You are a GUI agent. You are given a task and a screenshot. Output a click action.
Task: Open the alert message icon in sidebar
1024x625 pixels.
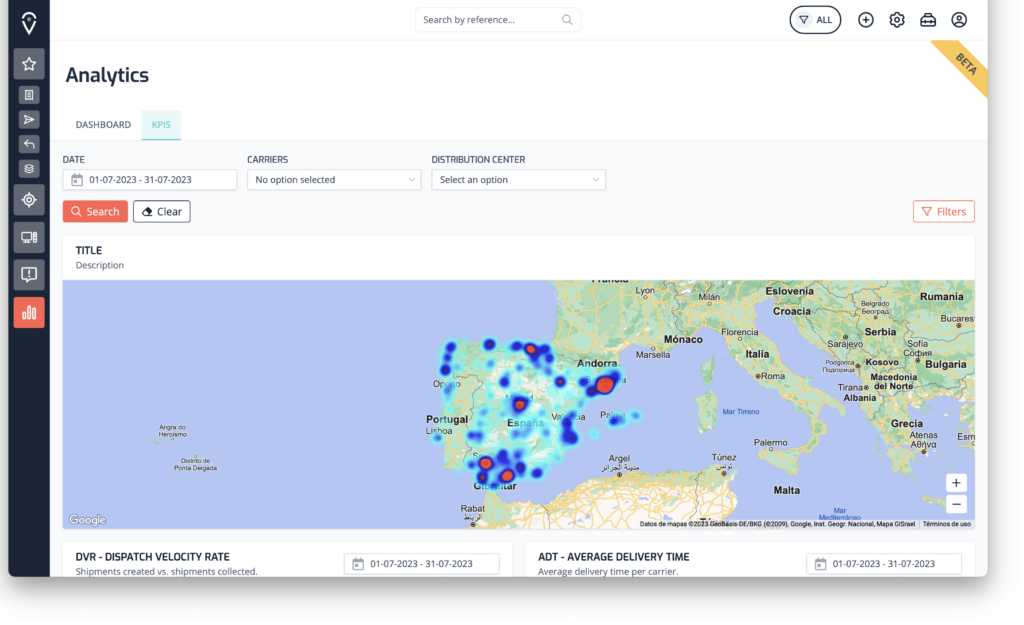pos(29,274)
